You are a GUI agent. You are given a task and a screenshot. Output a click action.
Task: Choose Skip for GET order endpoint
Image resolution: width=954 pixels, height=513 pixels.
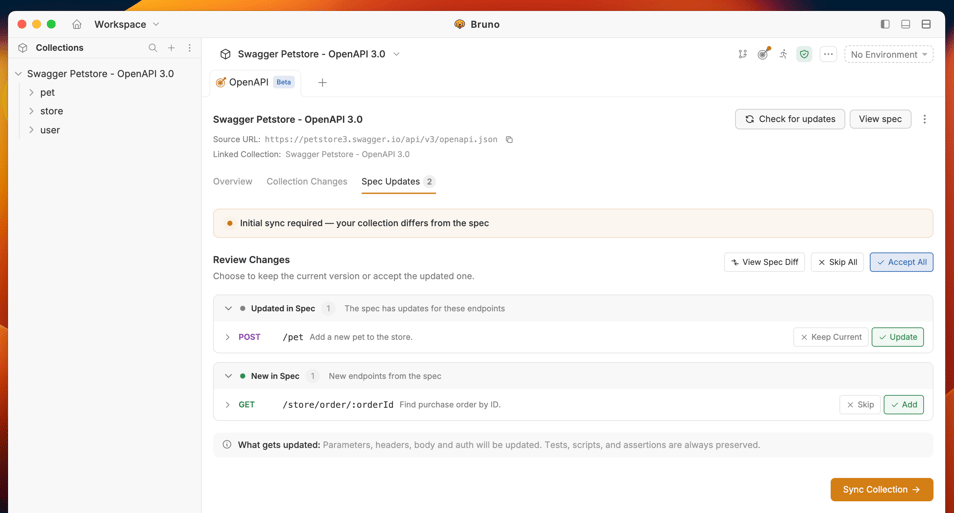click(x=860, y=405)
